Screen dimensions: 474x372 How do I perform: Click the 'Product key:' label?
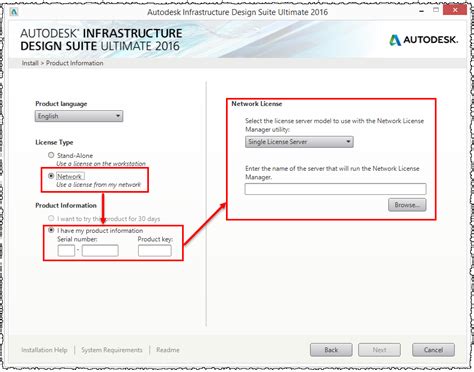tap(155, 239)
